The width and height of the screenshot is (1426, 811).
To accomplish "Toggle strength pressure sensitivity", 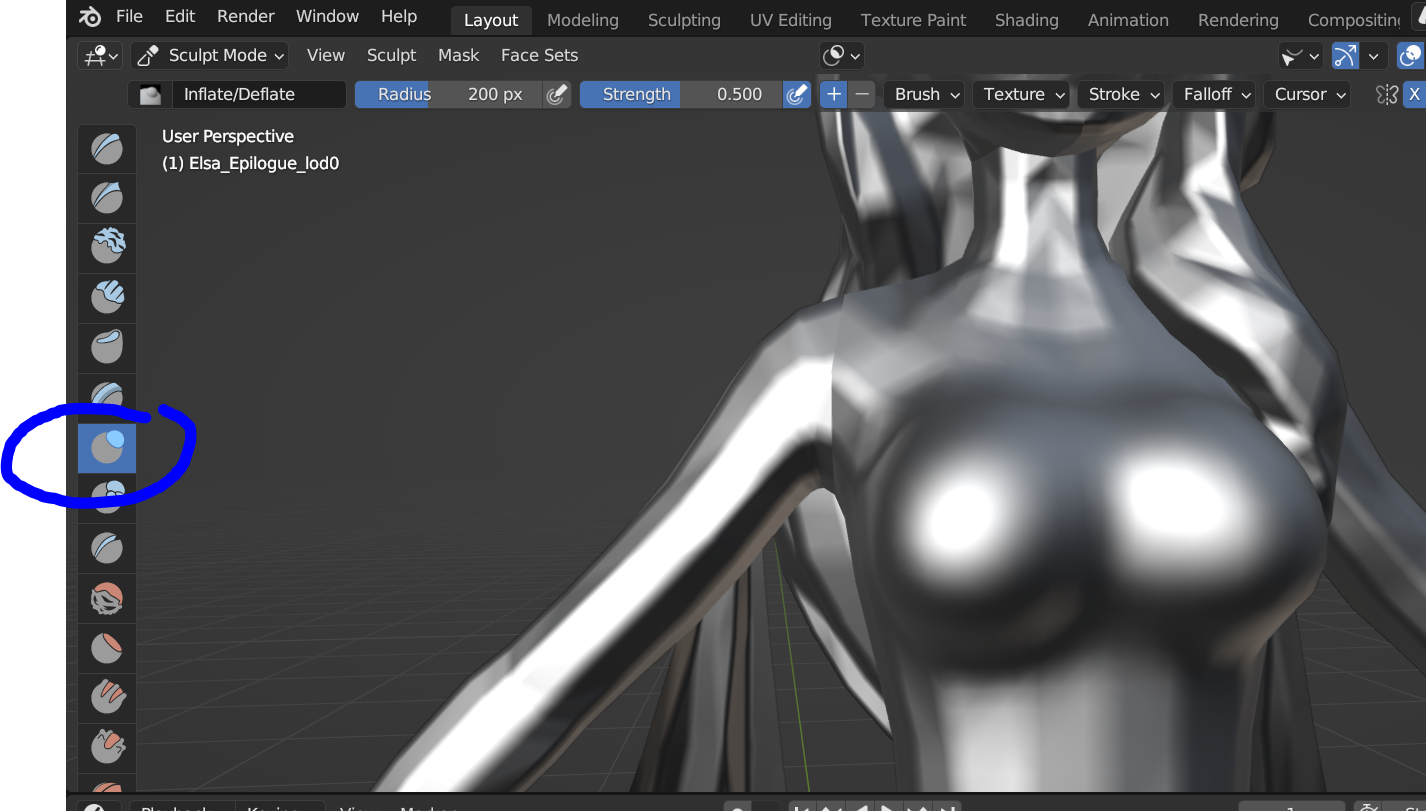I will [797, 94].
